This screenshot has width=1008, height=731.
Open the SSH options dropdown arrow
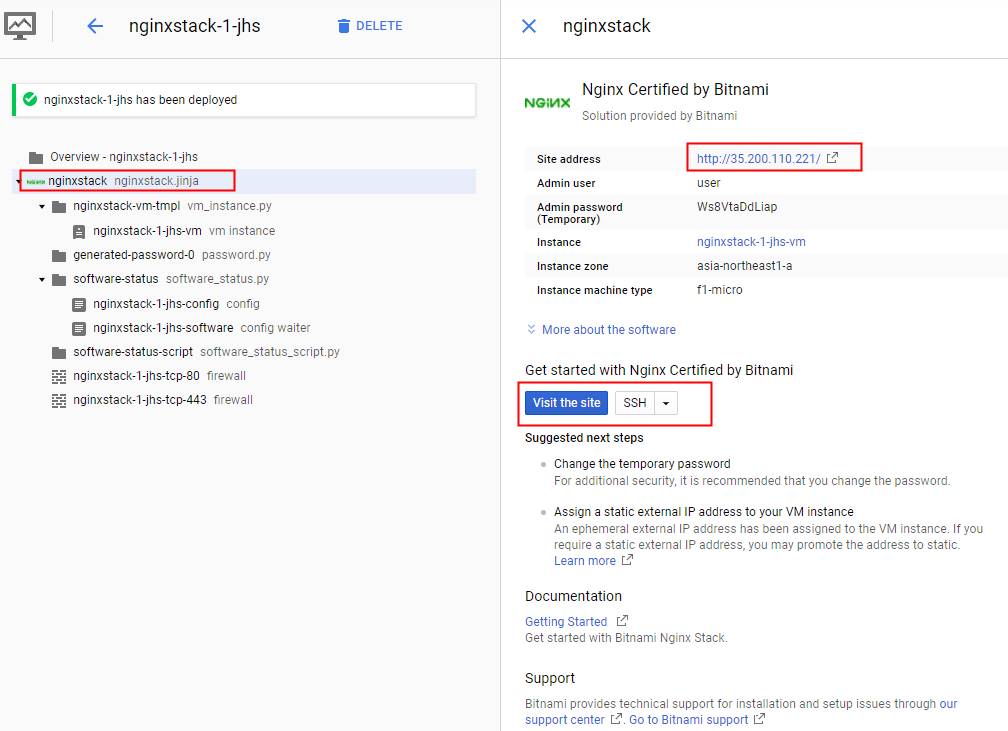(x=666, y=403)
